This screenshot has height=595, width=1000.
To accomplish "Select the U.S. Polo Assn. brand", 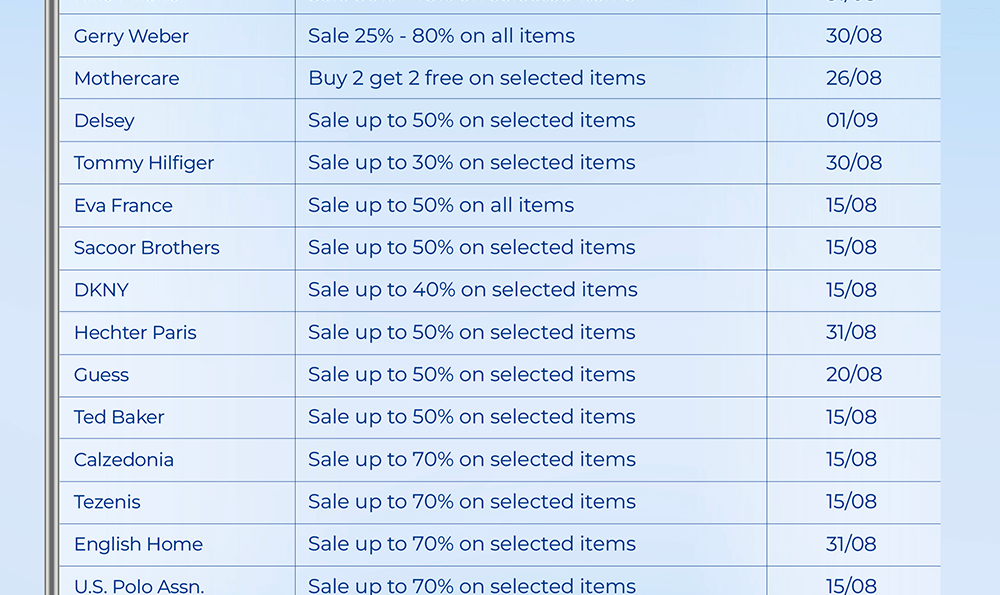I will (139, 585).
